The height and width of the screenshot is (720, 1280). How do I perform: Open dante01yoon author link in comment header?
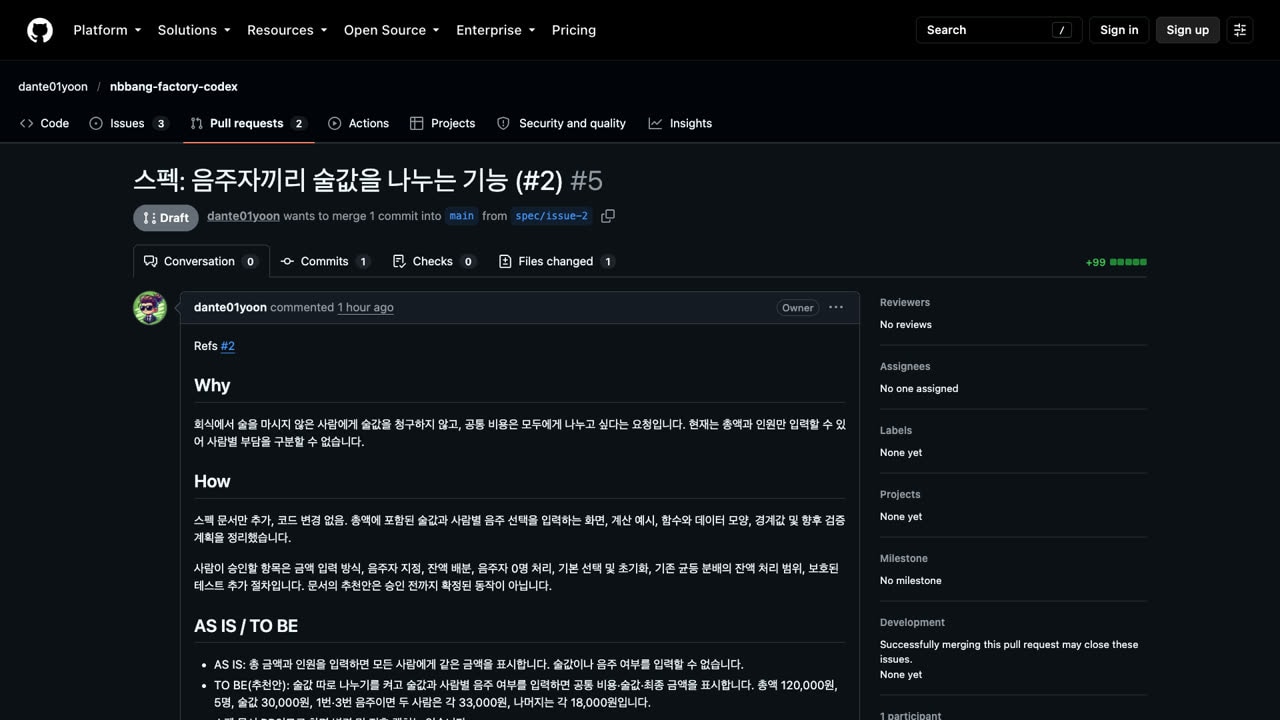230,307
